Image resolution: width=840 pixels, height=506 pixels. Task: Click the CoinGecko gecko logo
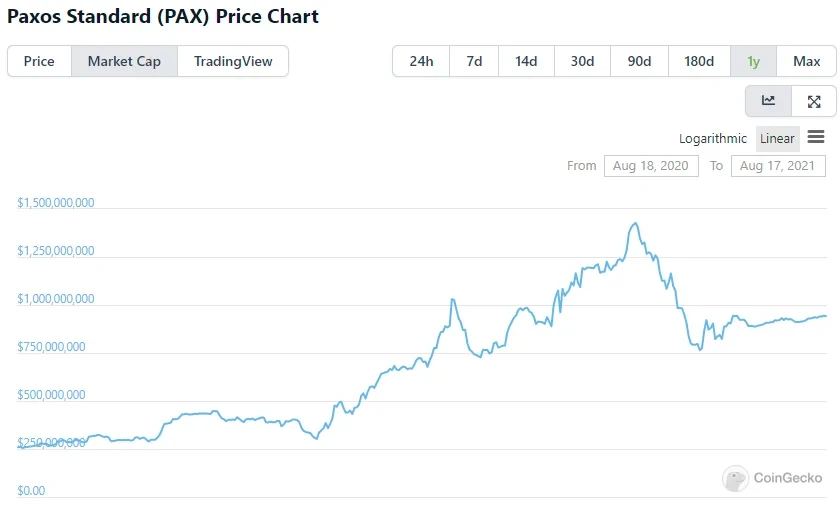coord(736,479)
